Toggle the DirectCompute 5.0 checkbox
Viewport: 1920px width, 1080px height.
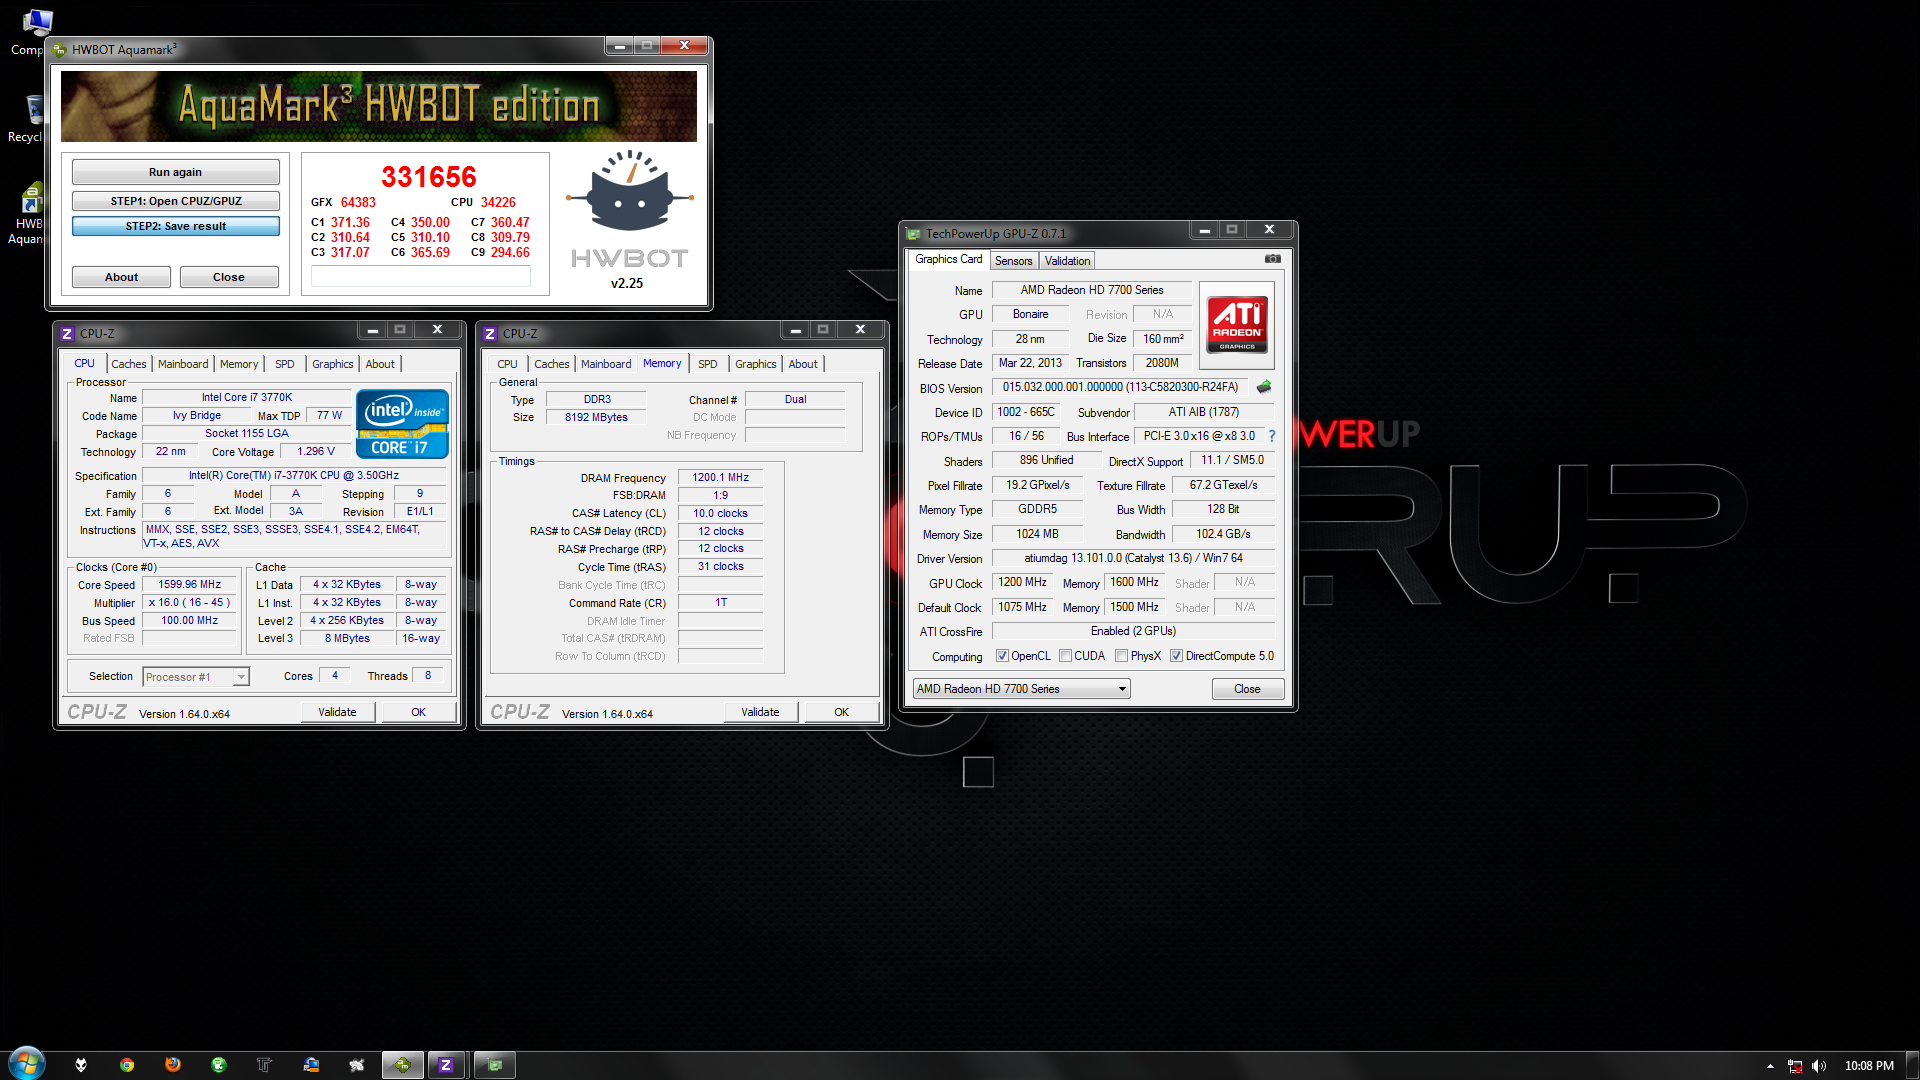pyautogui.click(x=1176, y=656)
